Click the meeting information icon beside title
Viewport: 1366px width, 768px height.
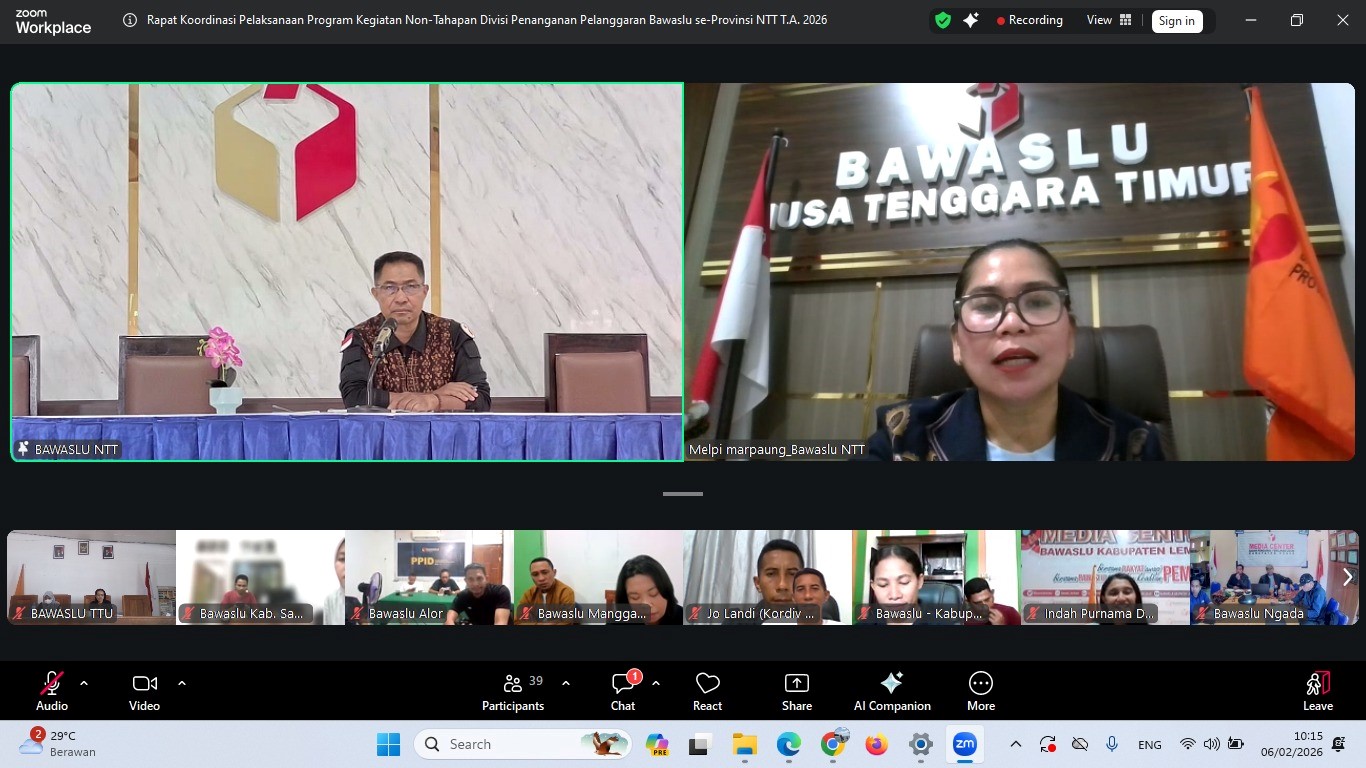click(x=130, y=20)
